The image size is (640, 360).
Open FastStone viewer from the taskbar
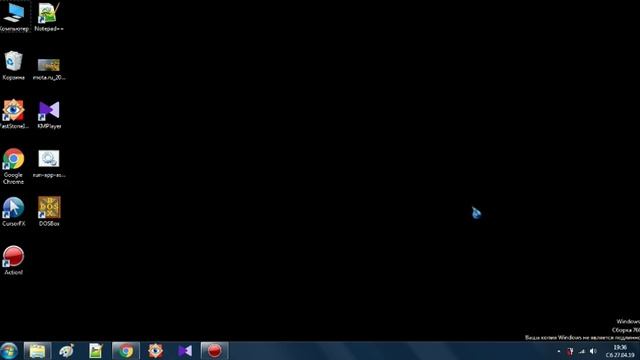tap(156, 351)
